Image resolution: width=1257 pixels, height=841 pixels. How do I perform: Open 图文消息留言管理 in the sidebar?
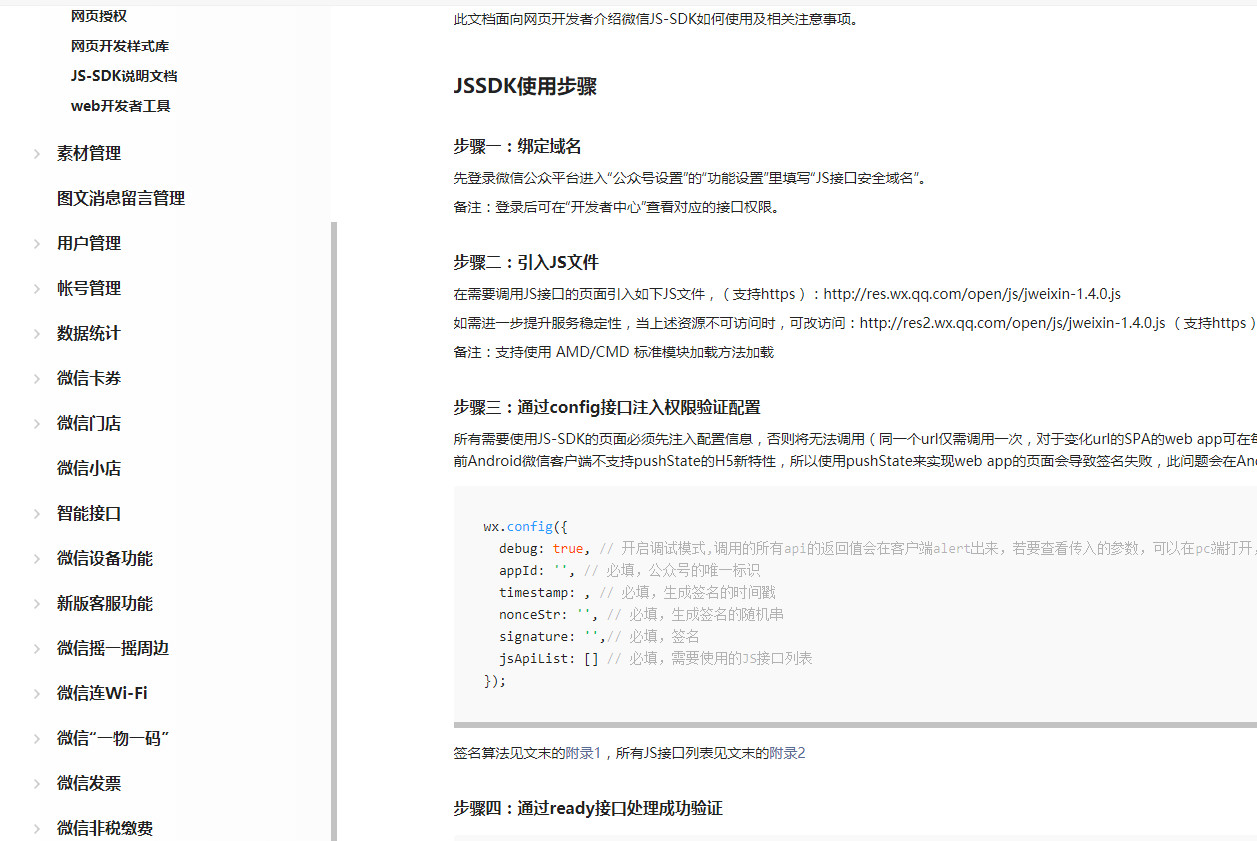(121, 198)
